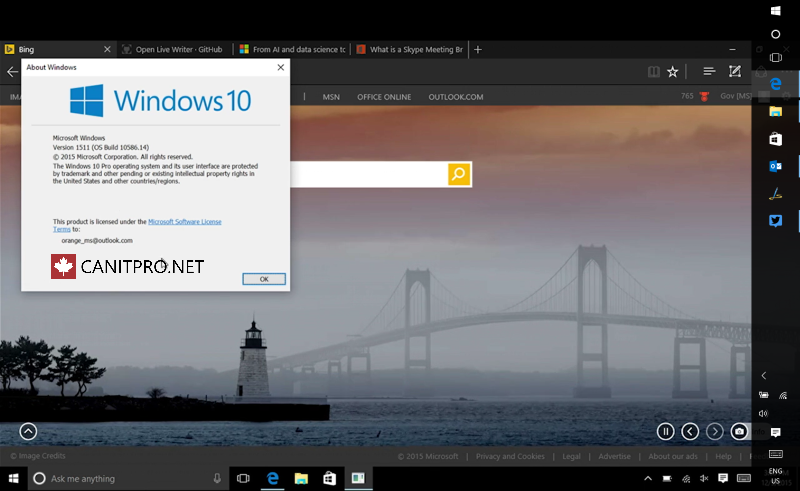Click the Bing camera image info icon
Viewport: 800px width, 491px height.
click(x=739, y=432)
